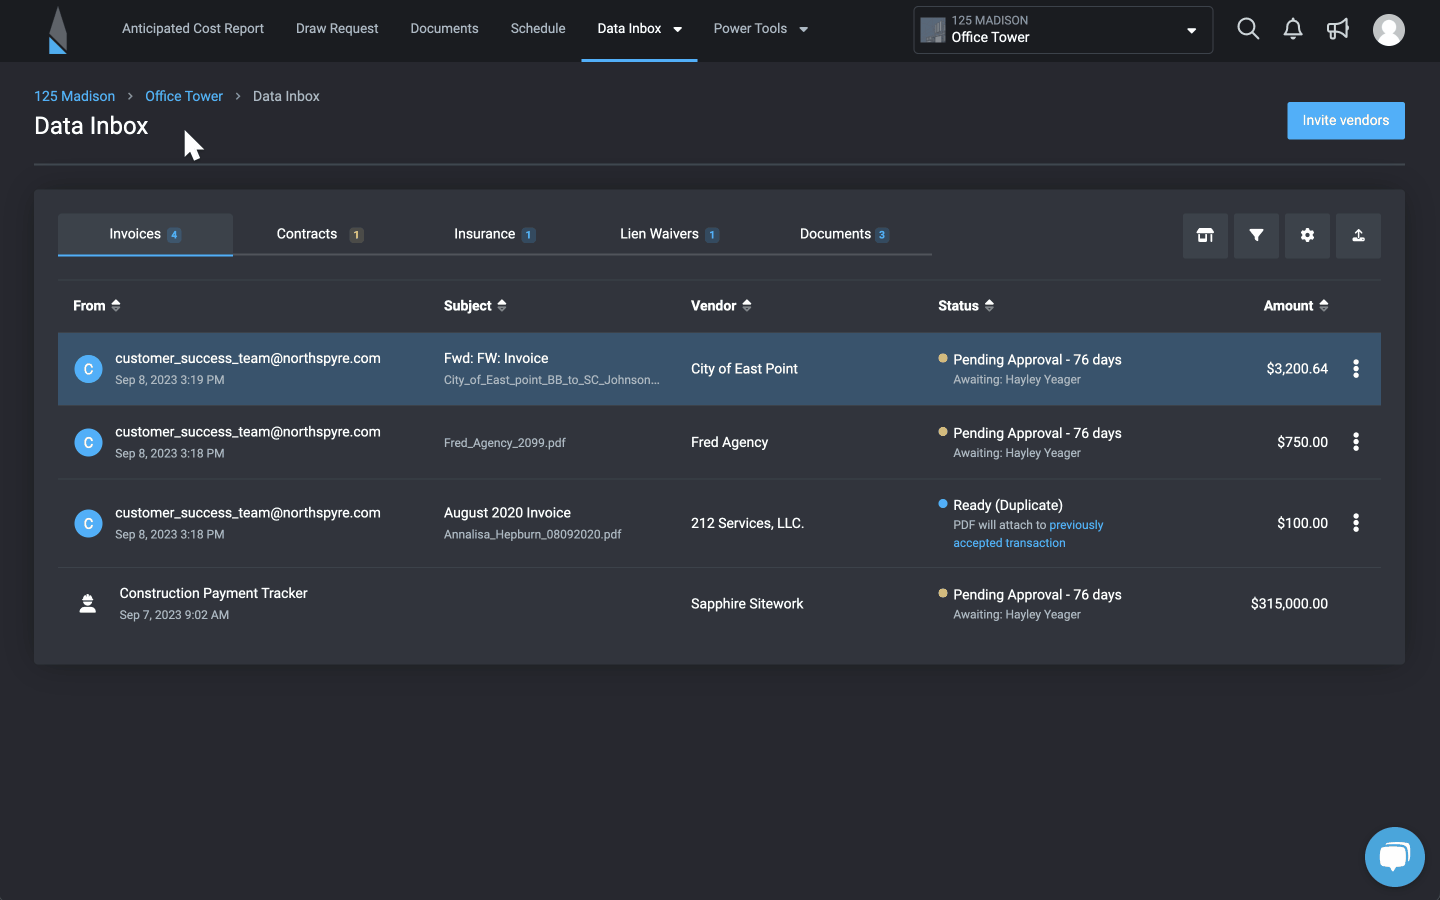Open the user profile avatar

tap(1389, 30)
